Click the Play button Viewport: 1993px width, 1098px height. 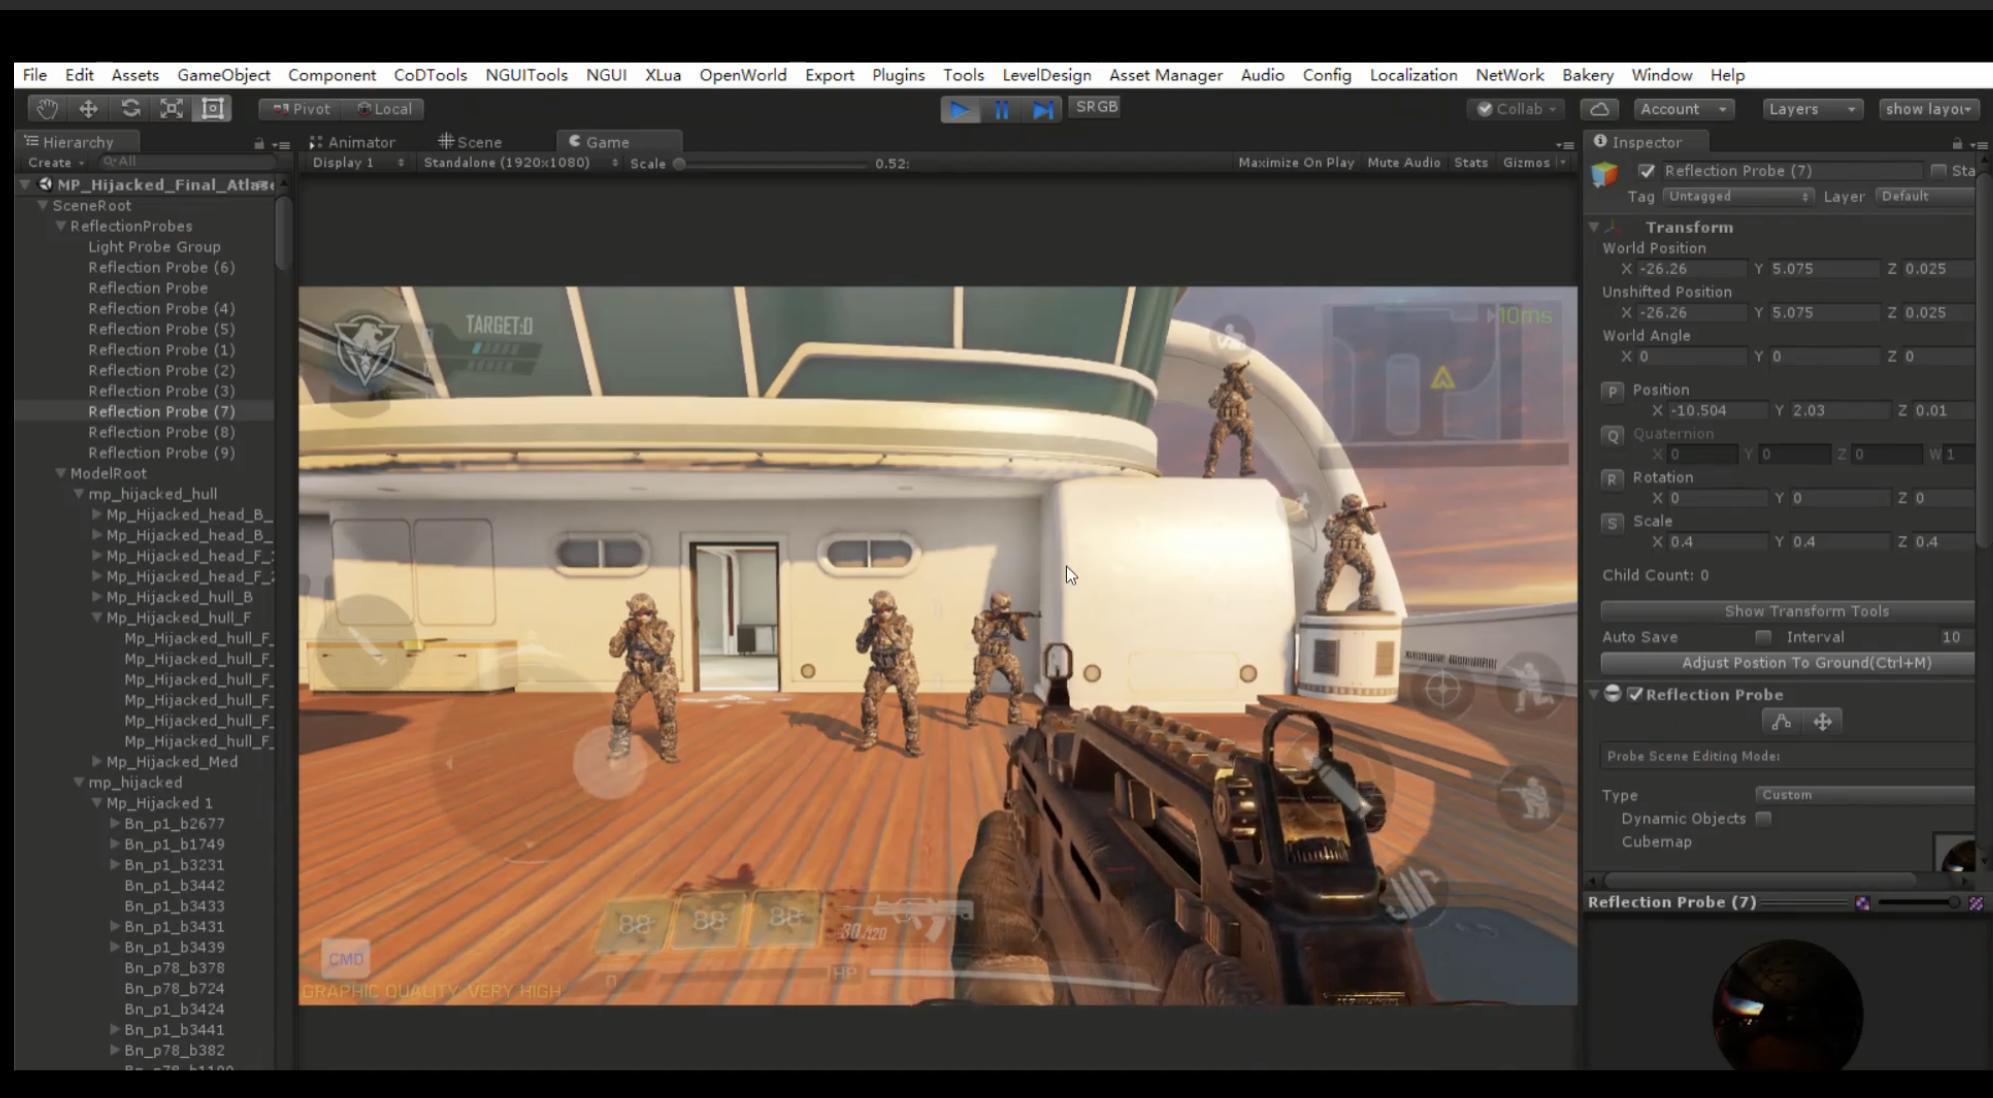(x=960, y=110)
